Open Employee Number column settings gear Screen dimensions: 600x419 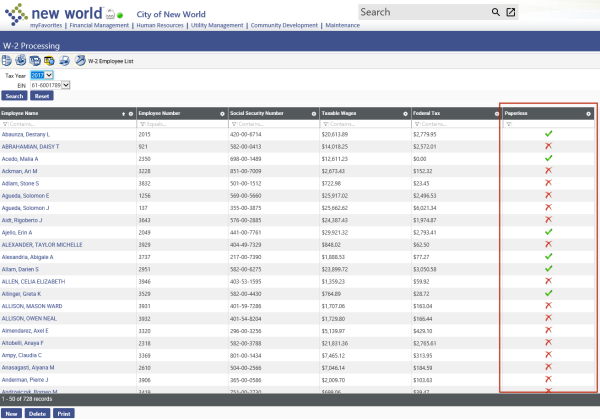222,114
